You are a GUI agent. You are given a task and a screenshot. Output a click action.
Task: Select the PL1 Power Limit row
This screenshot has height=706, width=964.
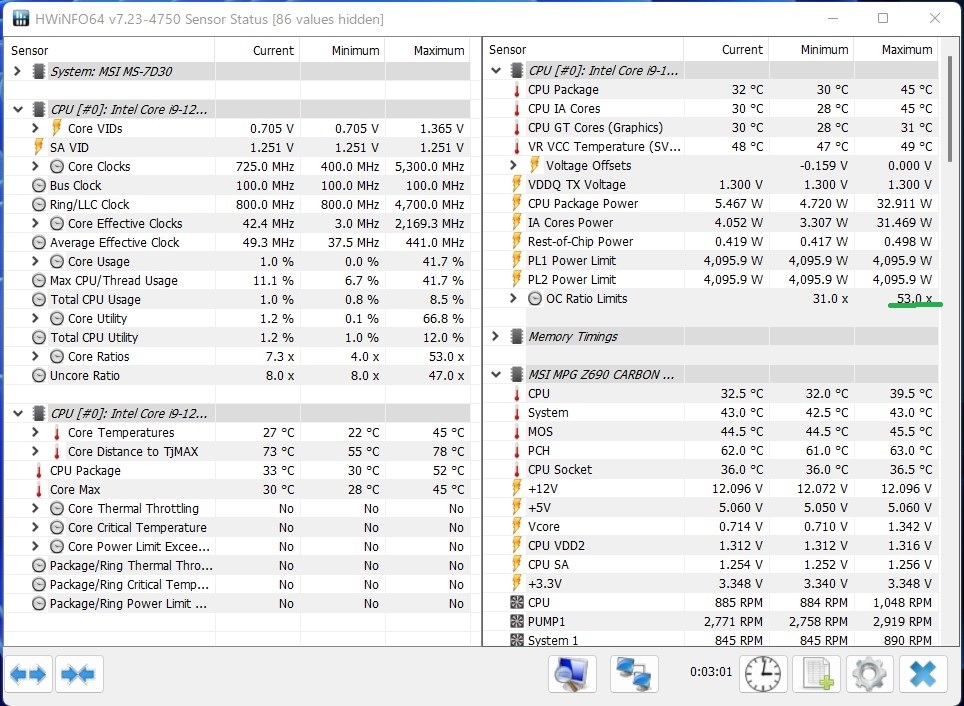click(x=711, y=260)
